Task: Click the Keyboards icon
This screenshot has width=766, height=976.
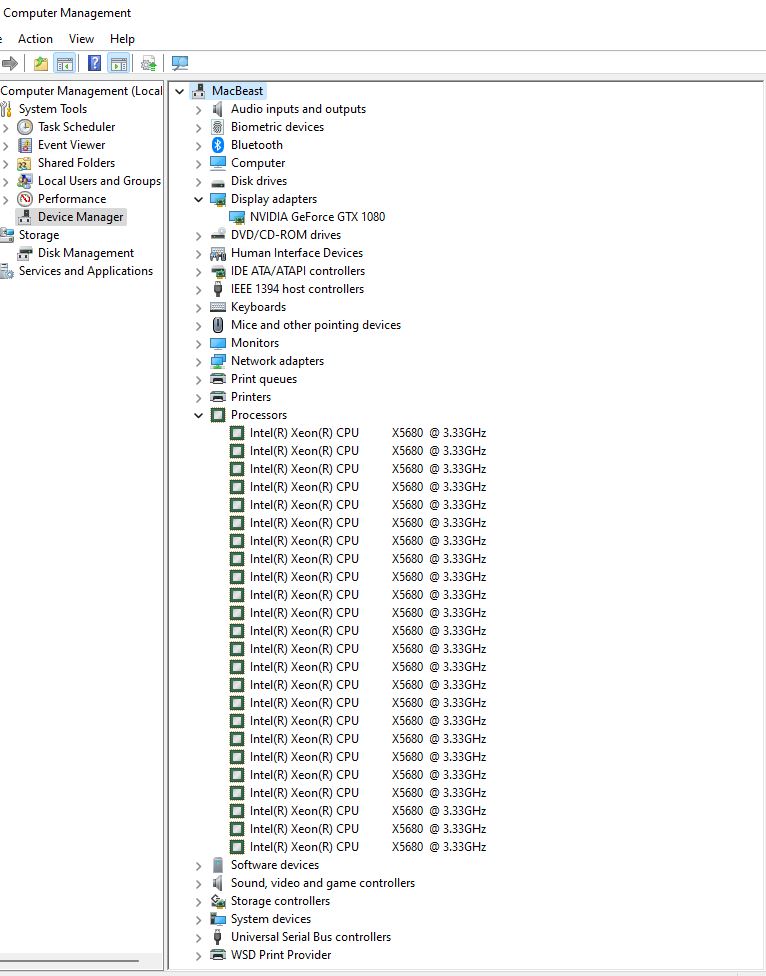Action: pyautogui.click(x=218, y=307)
